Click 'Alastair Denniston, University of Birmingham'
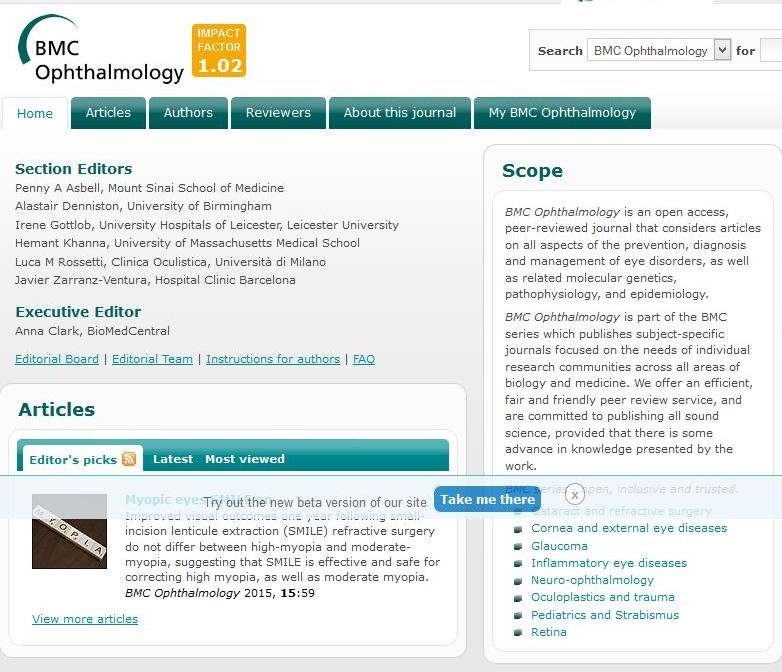The image size is (782, 672). 143,206
